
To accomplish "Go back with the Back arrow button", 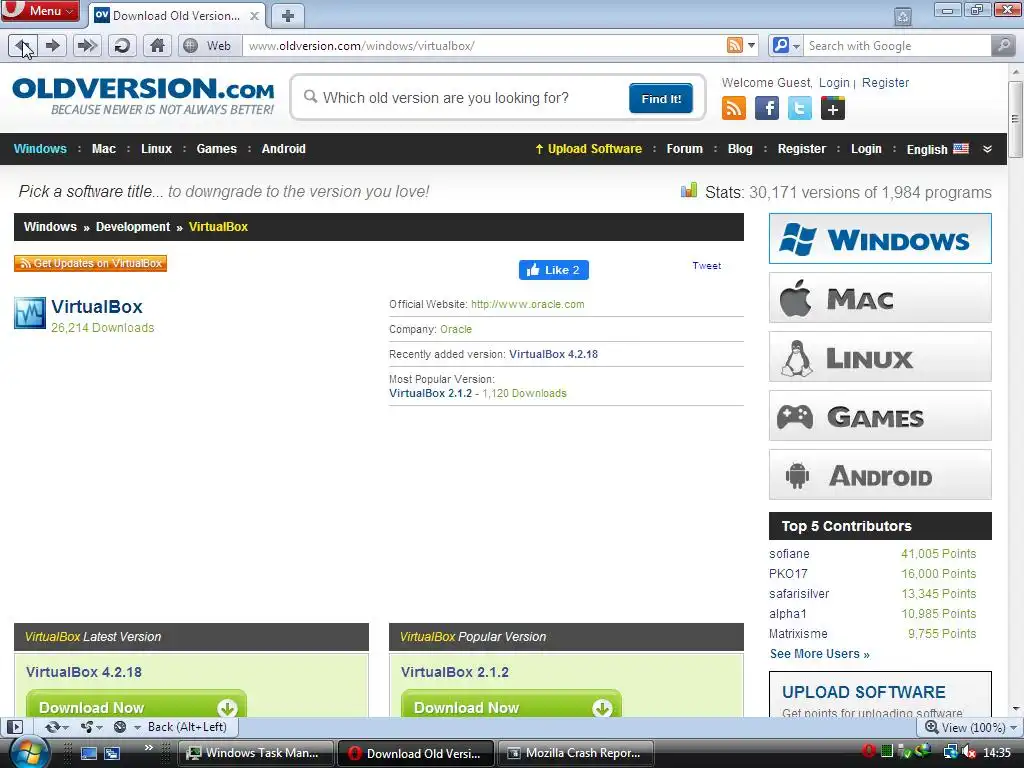I will point(23,46).
